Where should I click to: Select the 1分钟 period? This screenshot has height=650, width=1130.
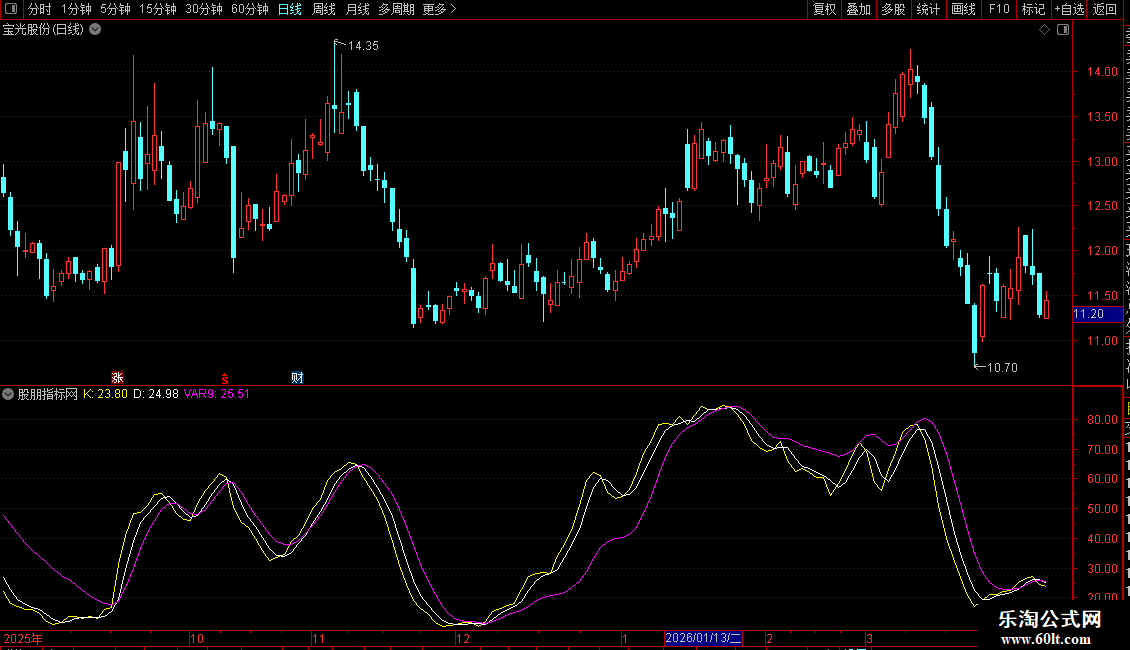[x=76, y=9]
